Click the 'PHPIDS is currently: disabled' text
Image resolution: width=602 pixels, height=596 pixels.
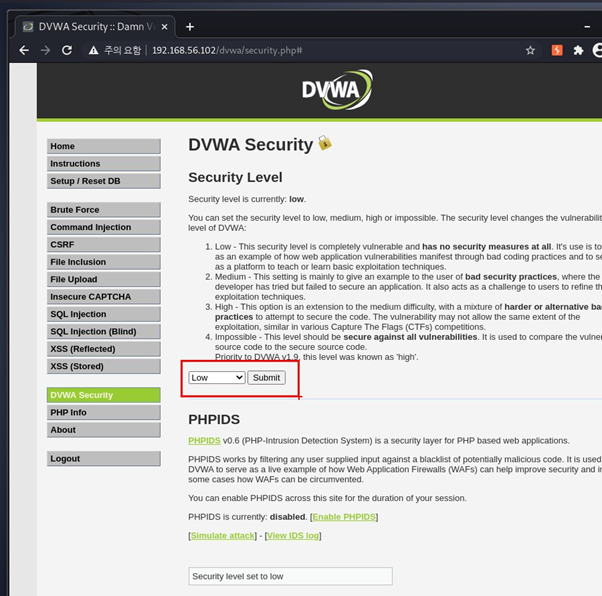point(247,517)
